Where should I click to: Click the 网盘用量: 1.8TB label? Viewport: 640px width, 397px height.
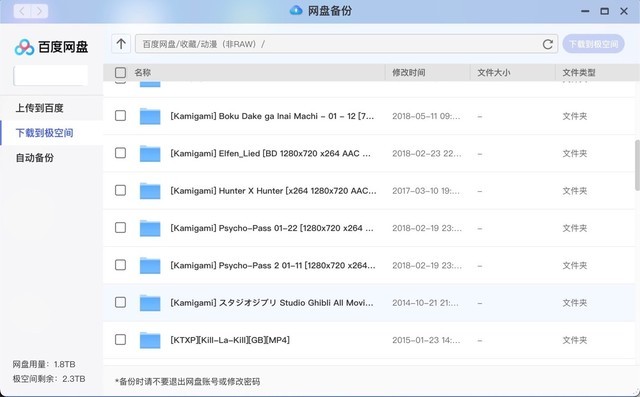(44, 364)
